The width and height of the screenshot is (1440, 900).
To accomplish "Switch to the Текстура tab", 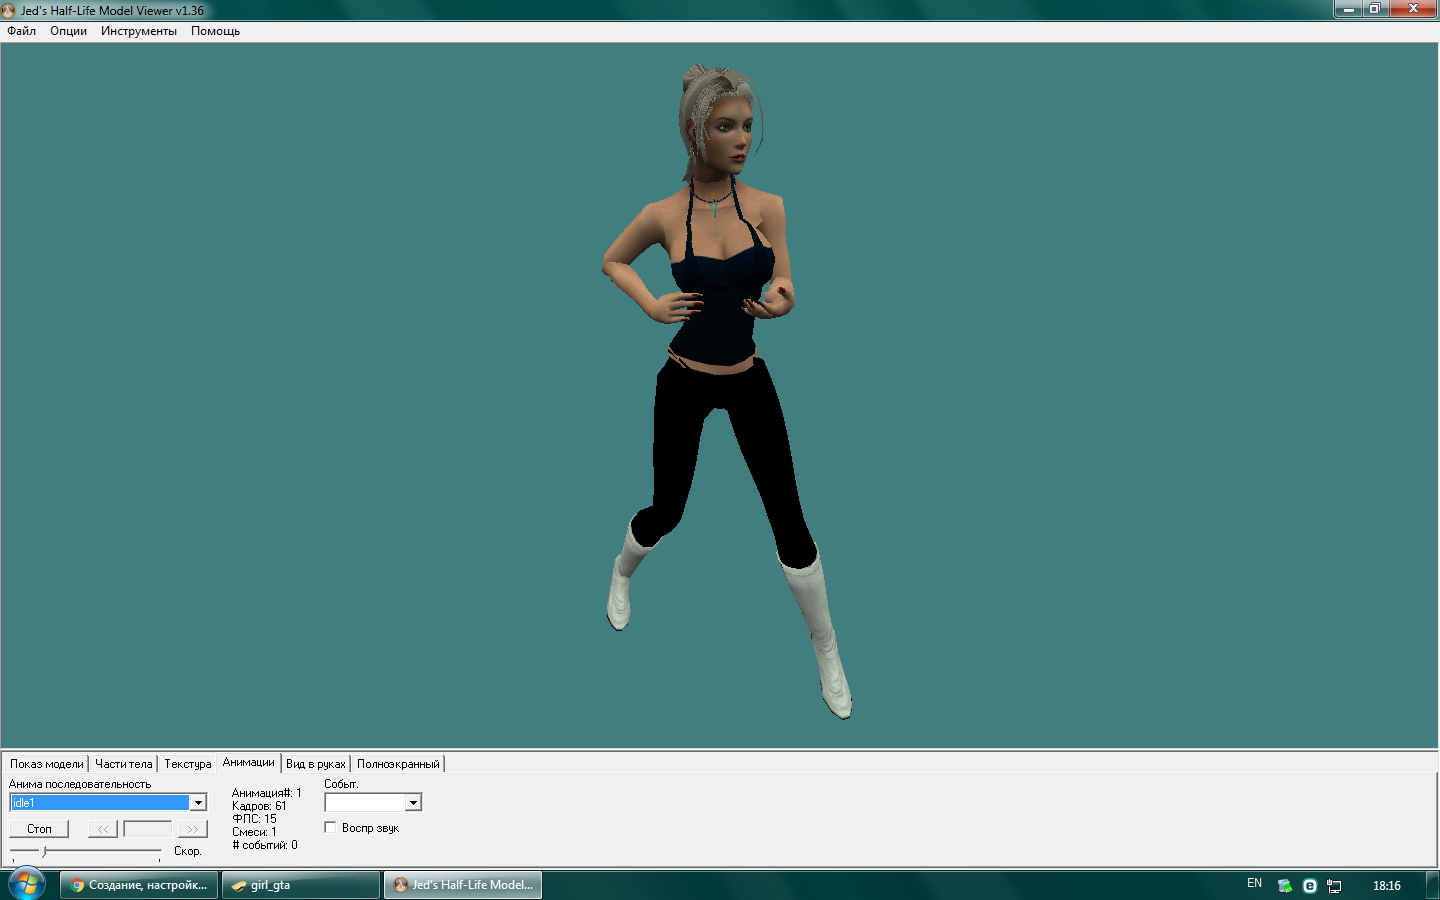I will point(188,764).
